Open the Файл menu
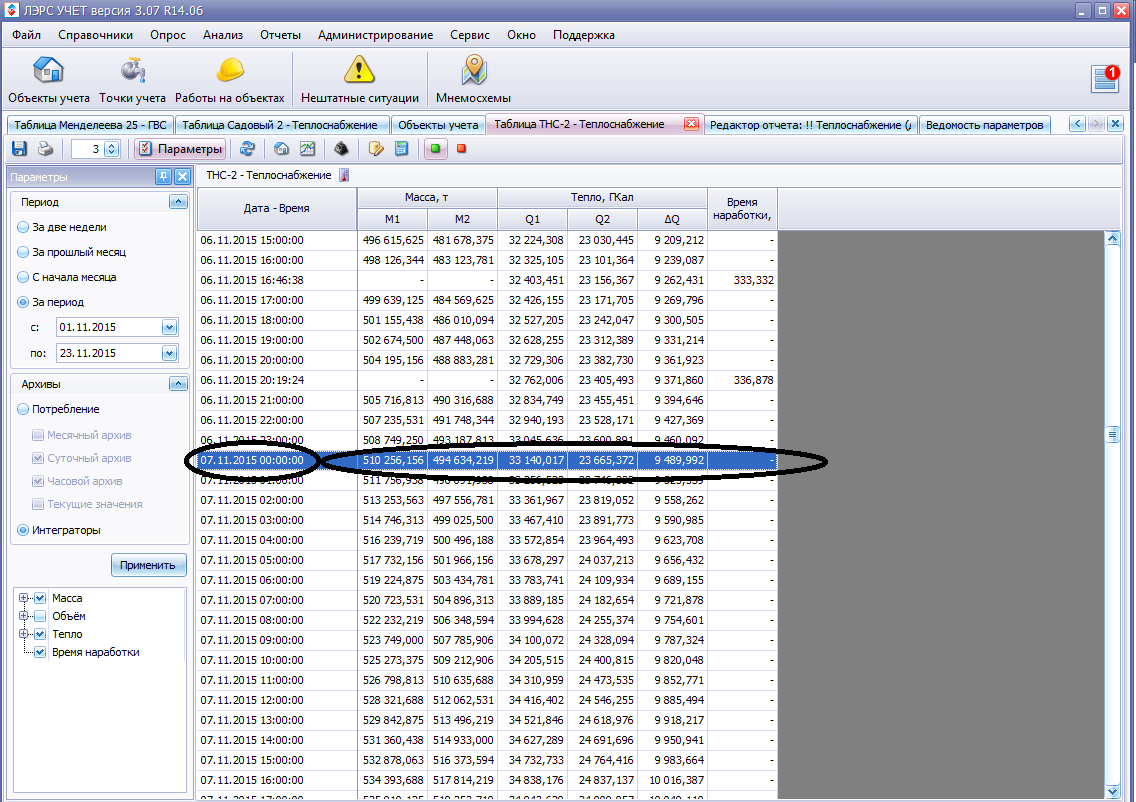1136x802 pixels. coord(26,35)
